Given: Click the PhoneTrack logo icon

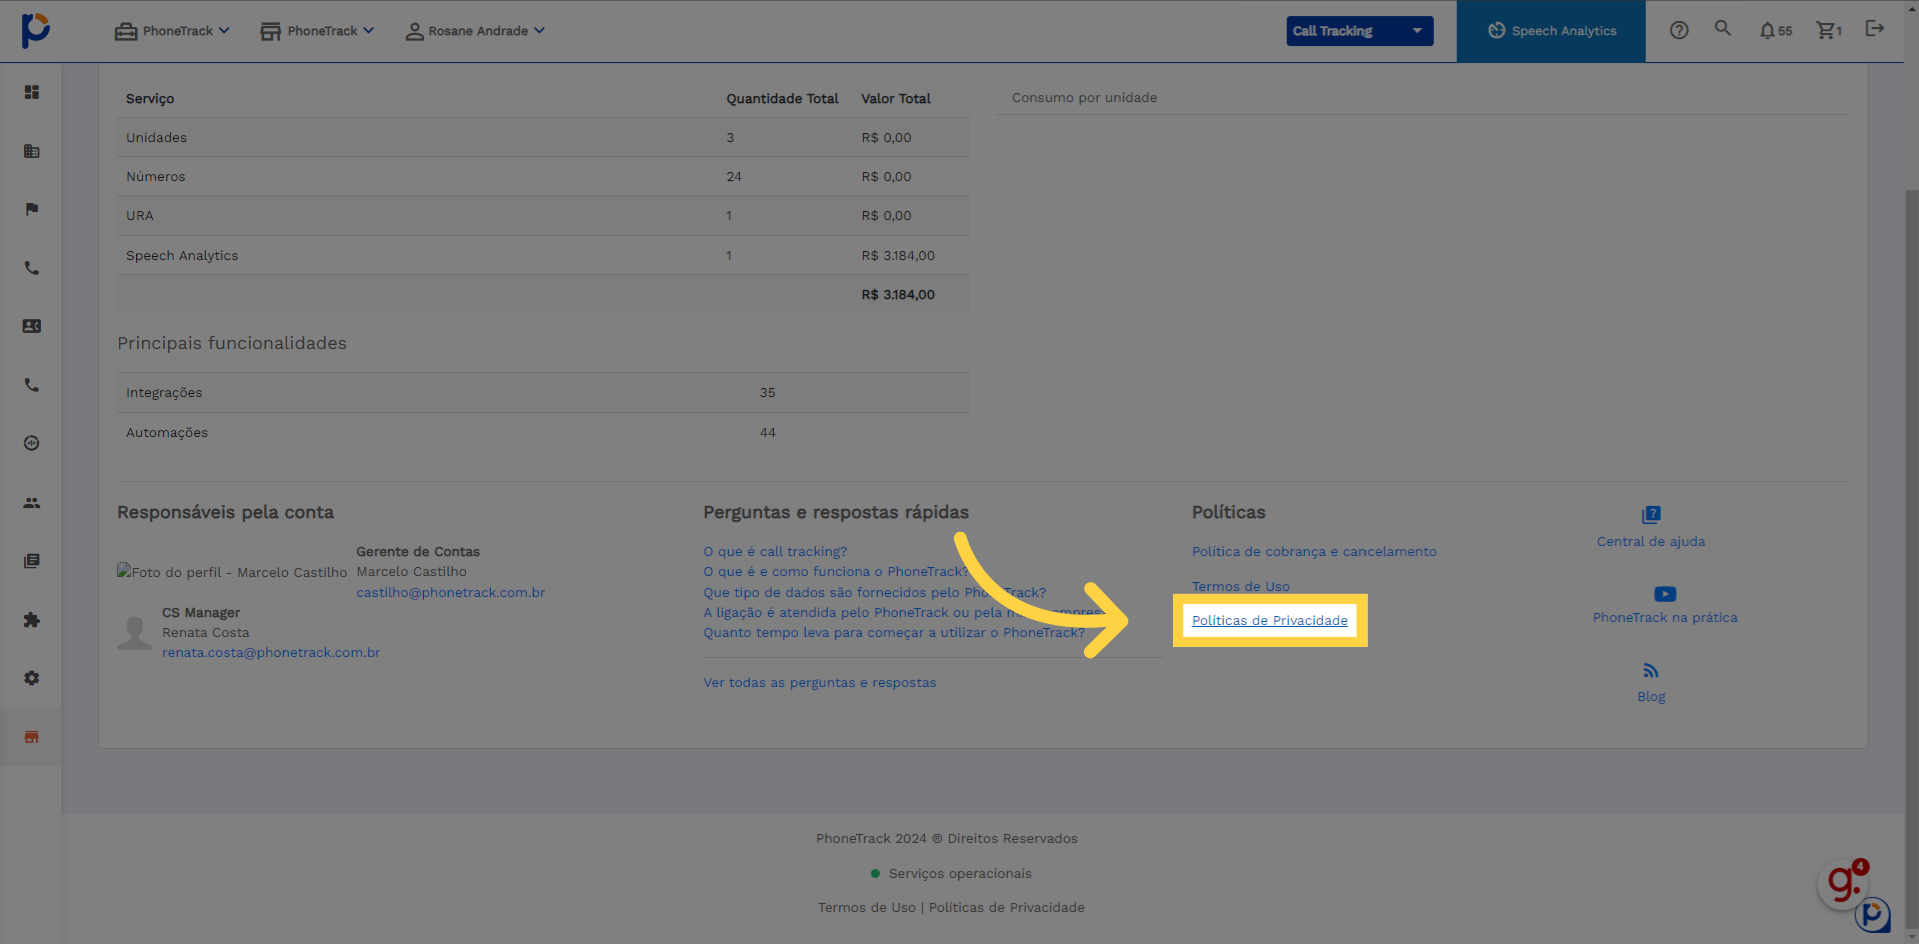Looking at the screenshot, I should pos(35,30).
